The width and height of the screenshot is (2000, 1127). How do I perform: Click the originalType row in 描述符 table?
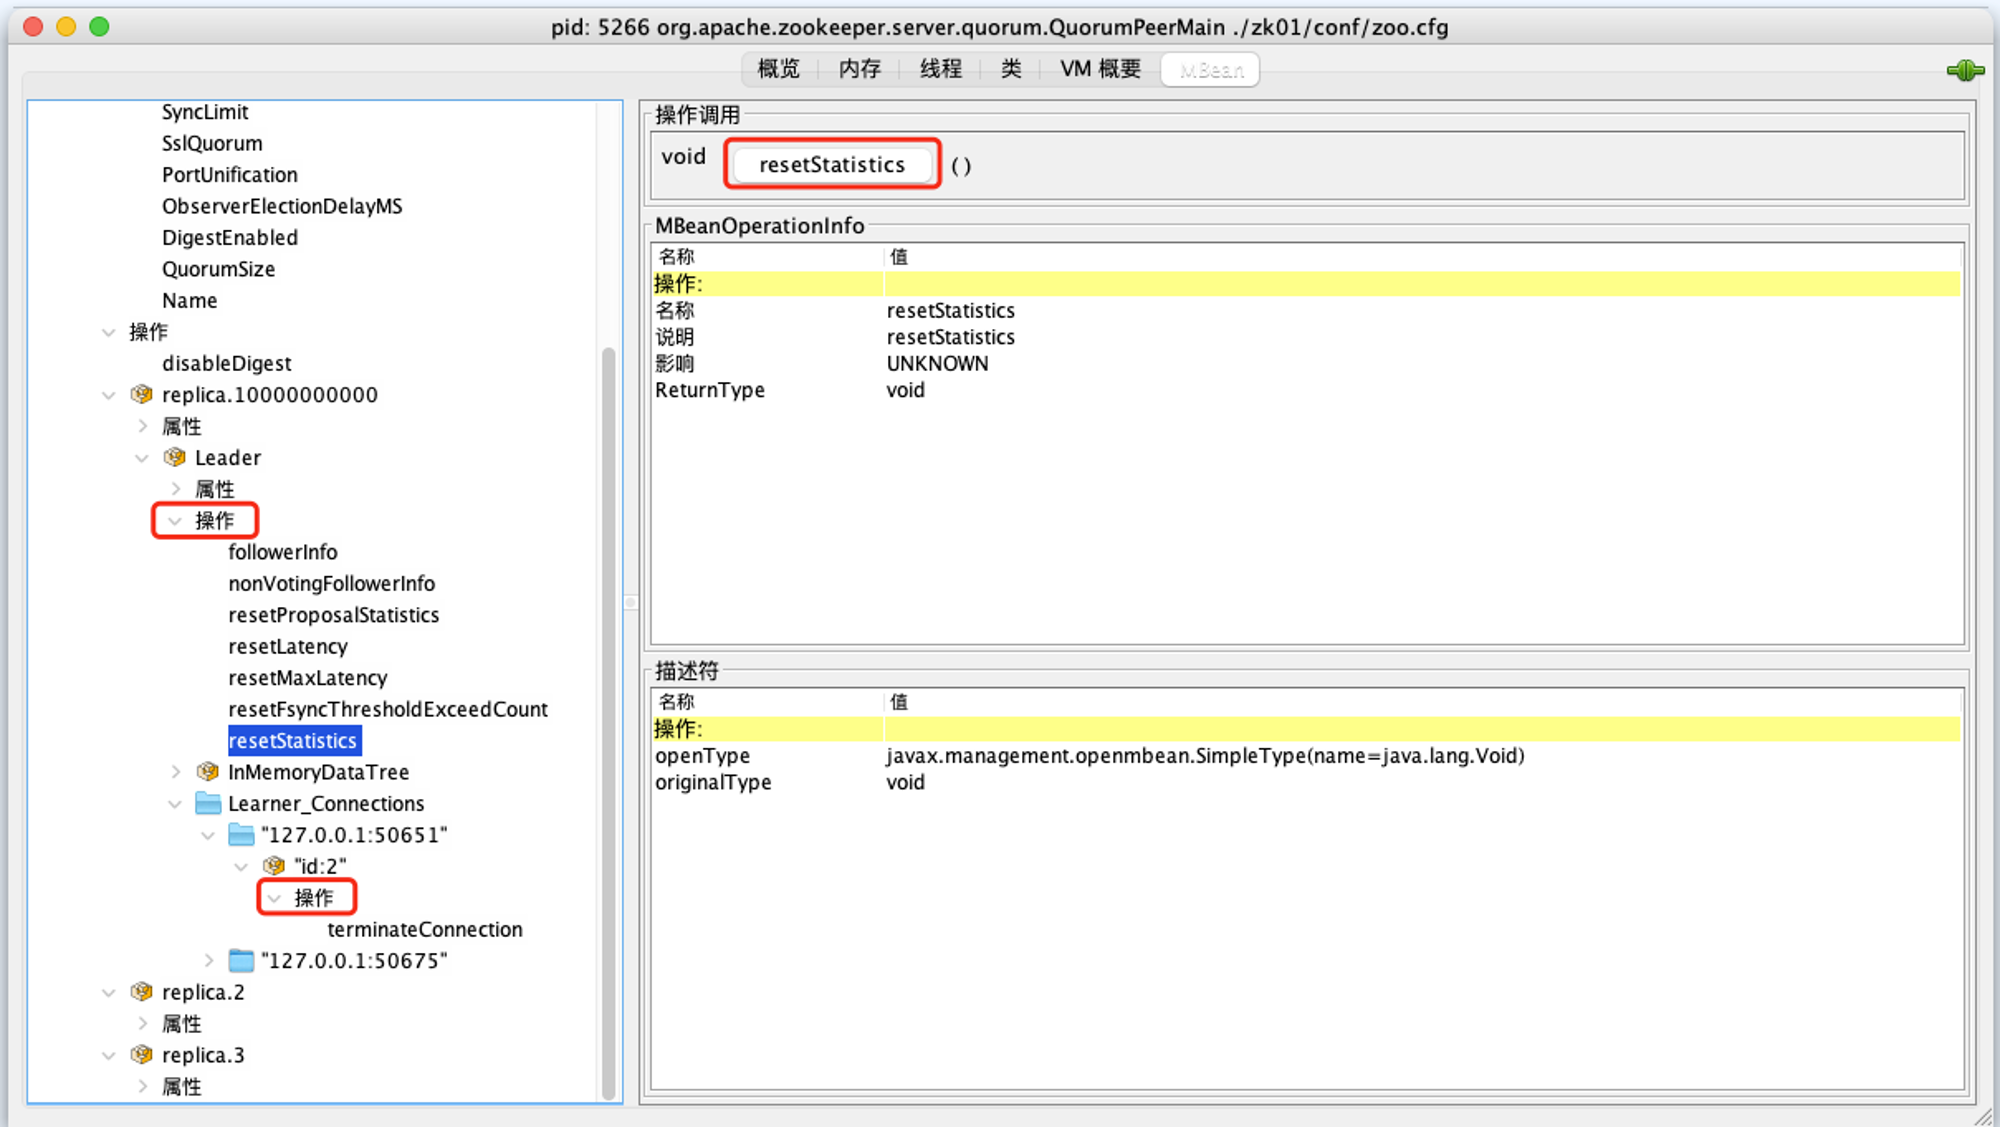coord(1307,782)
